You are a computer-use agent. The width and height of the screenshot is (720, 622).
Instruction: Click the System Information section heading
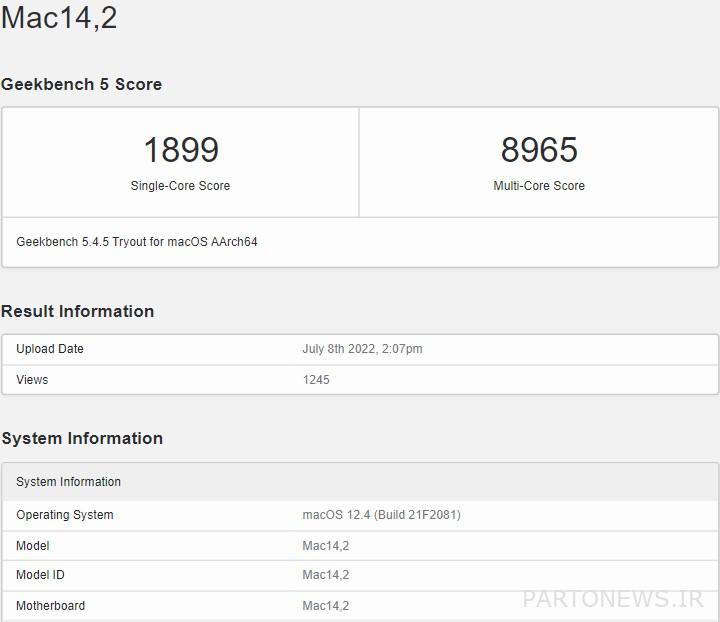(x=82, y=438)
